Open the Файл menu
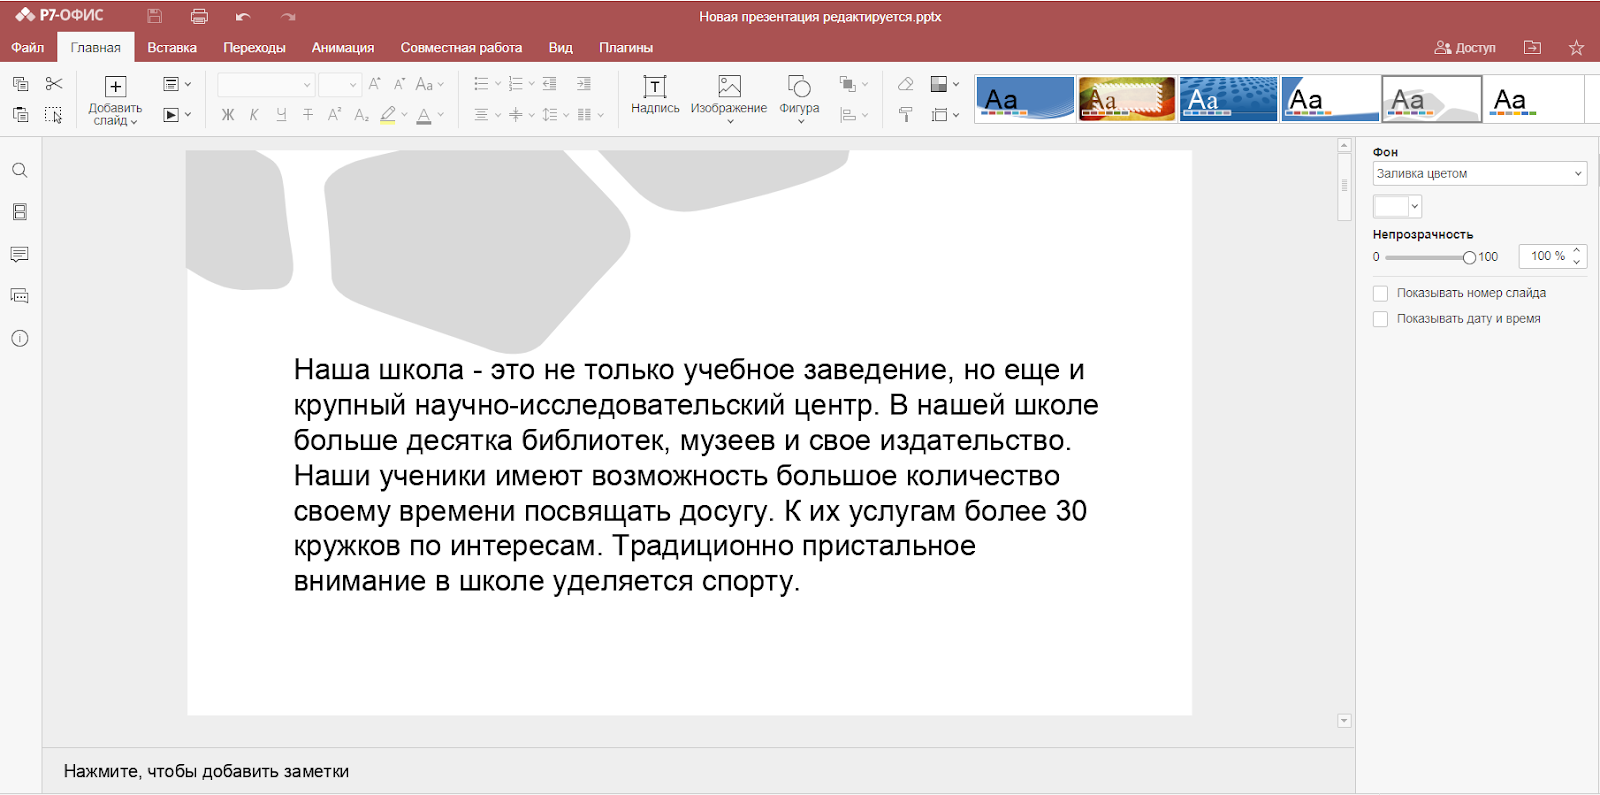The height and width of the screenshot is (795, 1600). (28, 47)
